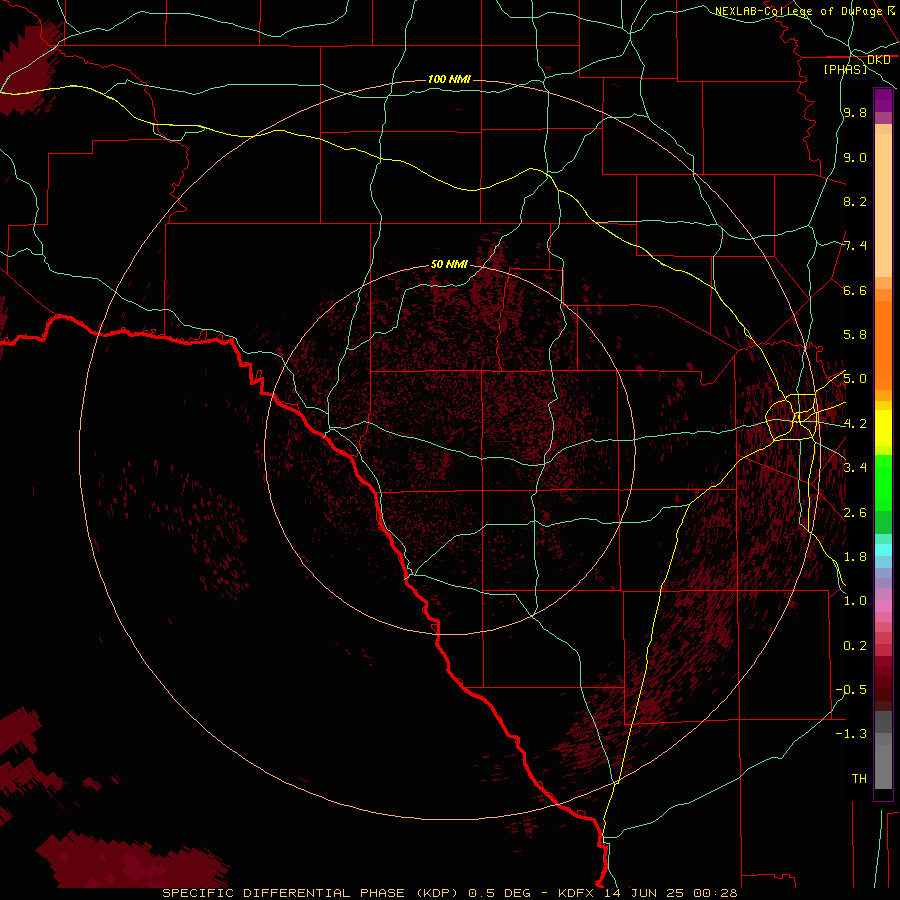This screenshot has width=900, height=900.
Task: Click the -0.5 scale label
Action: [x=851, y=690]
